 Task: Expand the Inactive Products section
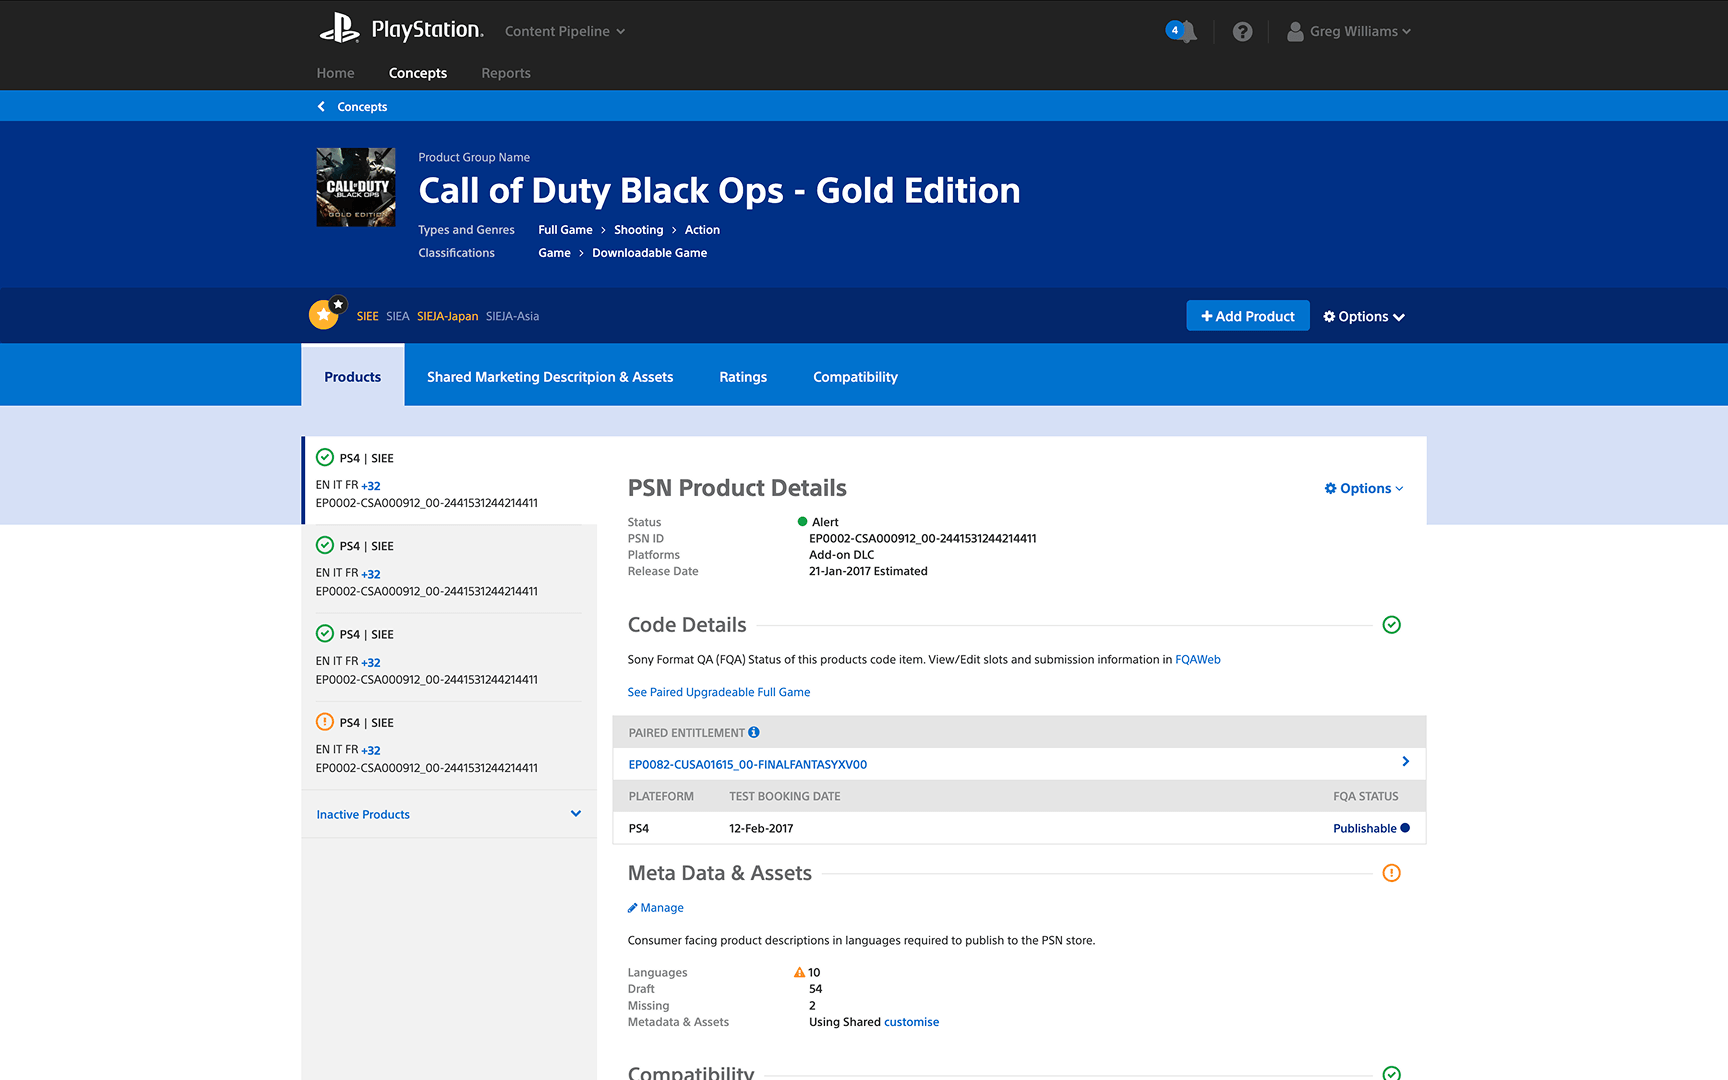(x=449, y=814)
